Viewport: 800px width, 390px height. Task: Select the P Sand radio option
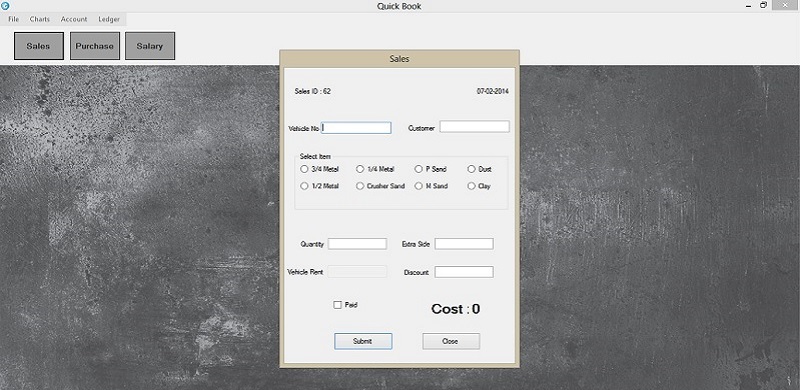[419, 169]
